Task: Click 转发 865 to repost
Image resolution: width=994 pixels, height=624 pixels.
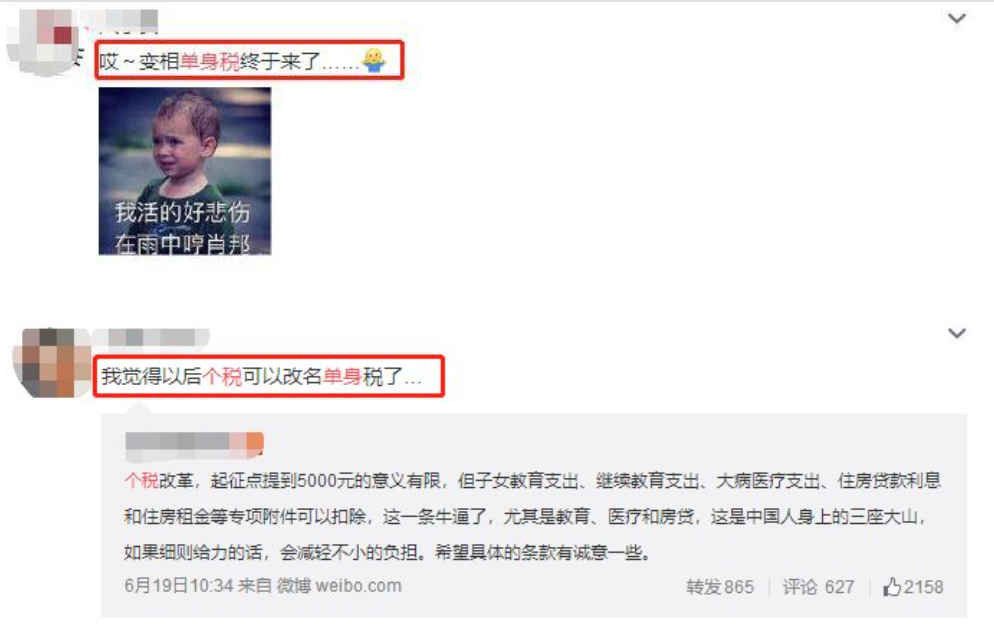Action: tap(720, 587)
